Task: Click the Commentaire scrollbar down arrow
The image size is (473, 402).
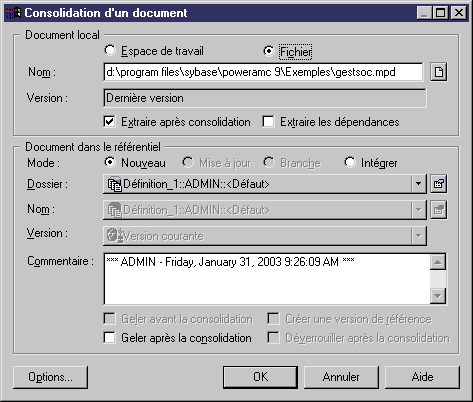Action: [x=438, y=295]
